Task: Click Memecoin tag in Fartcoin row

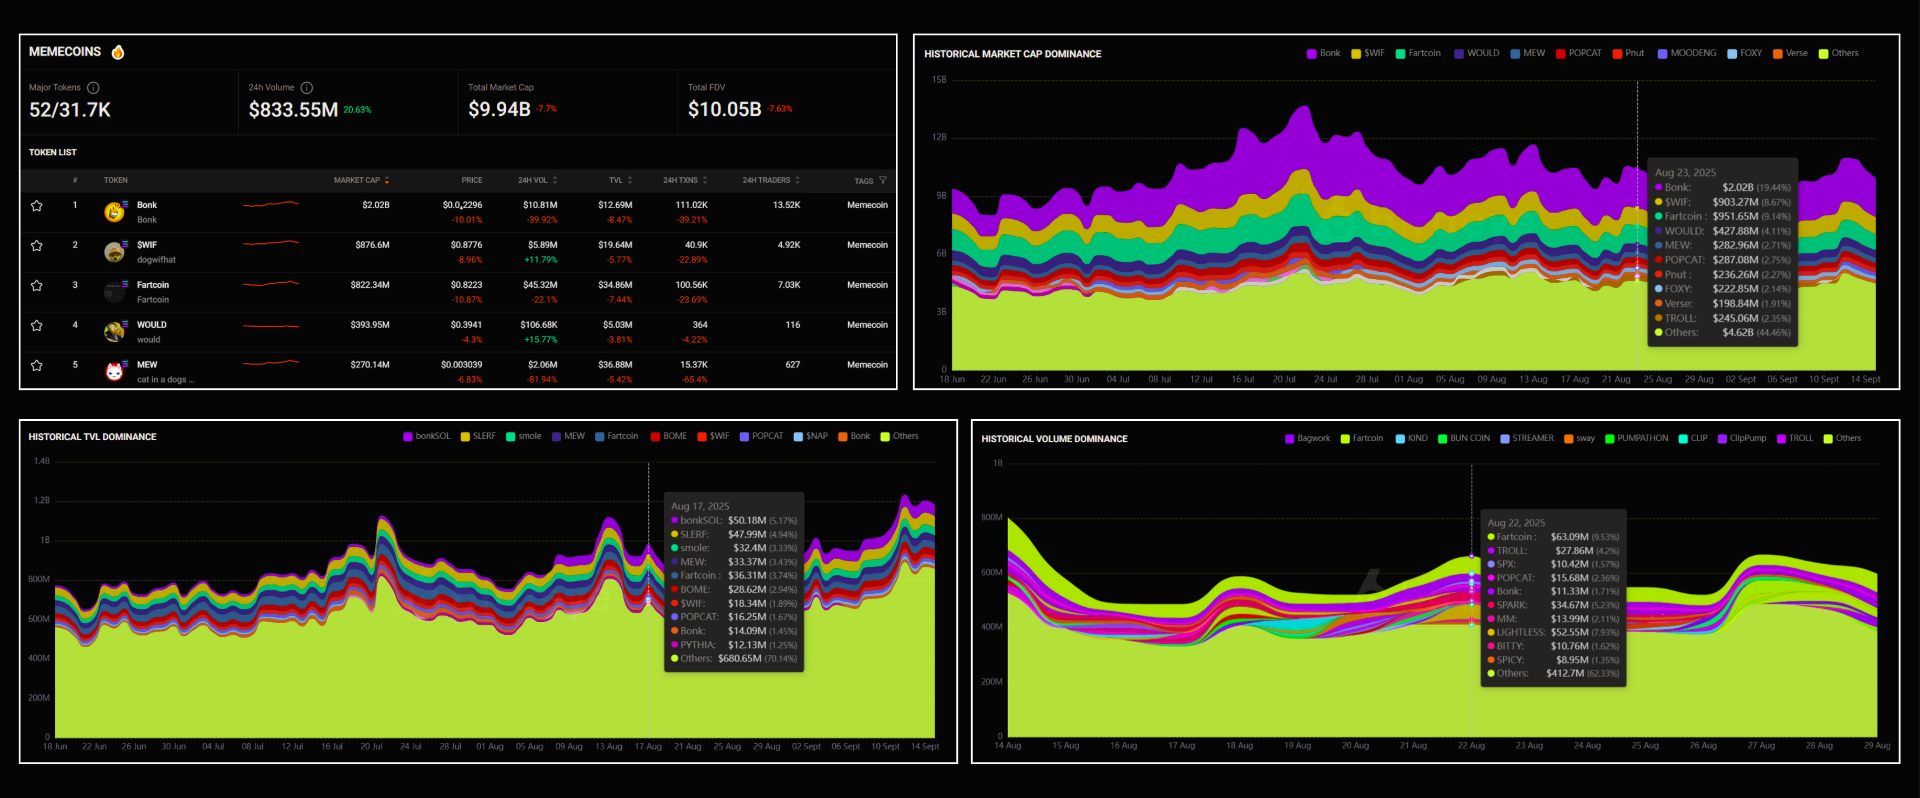Action: (867, 285)
